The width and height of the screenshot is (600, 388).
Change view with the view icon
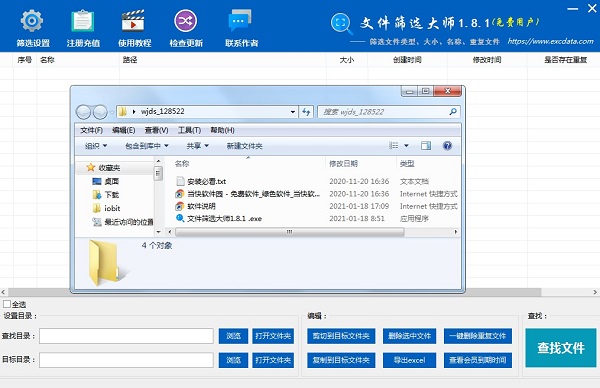393,145
